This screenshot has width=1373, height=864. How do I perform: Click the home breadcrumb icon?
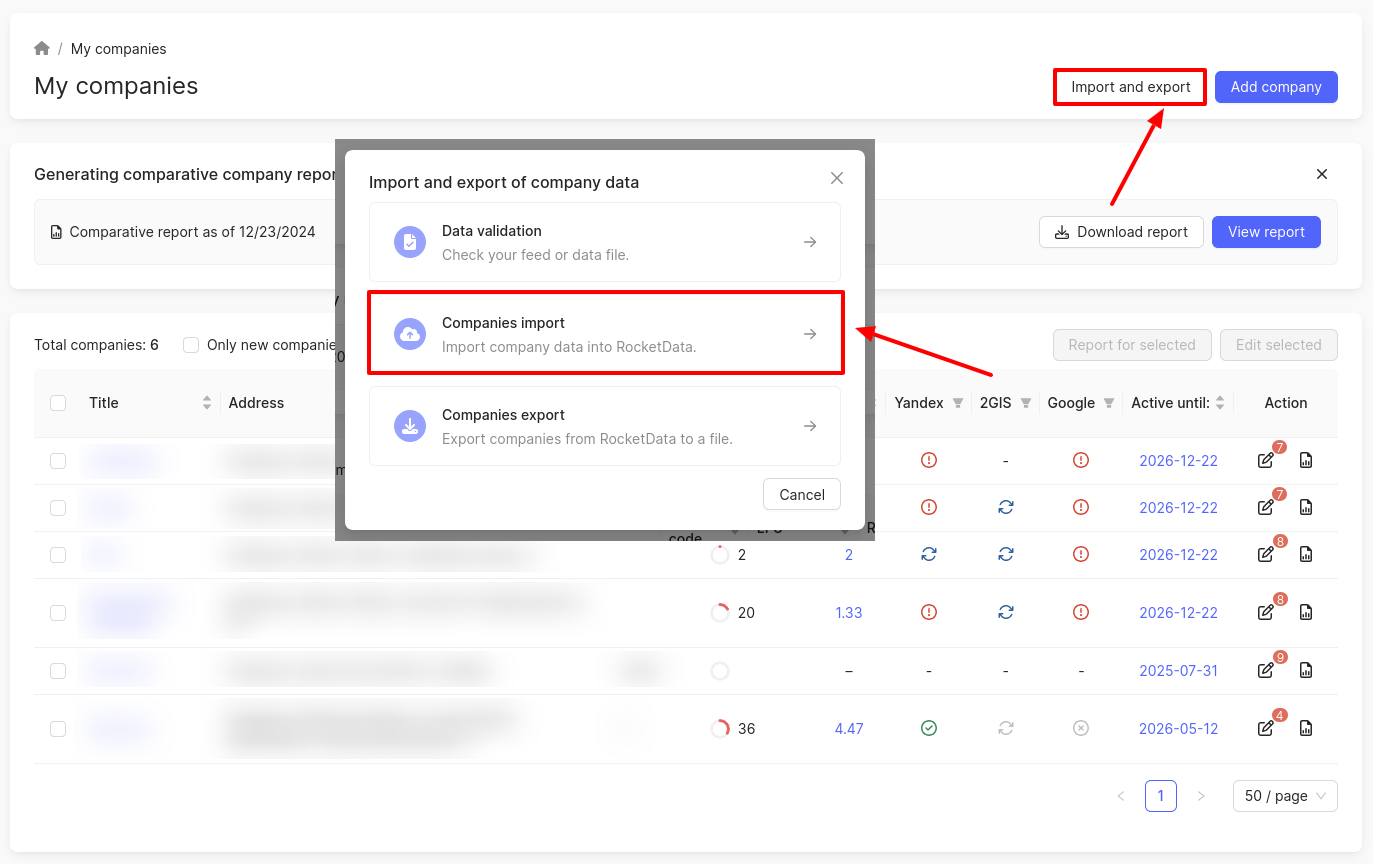click(x=42, y=49)
